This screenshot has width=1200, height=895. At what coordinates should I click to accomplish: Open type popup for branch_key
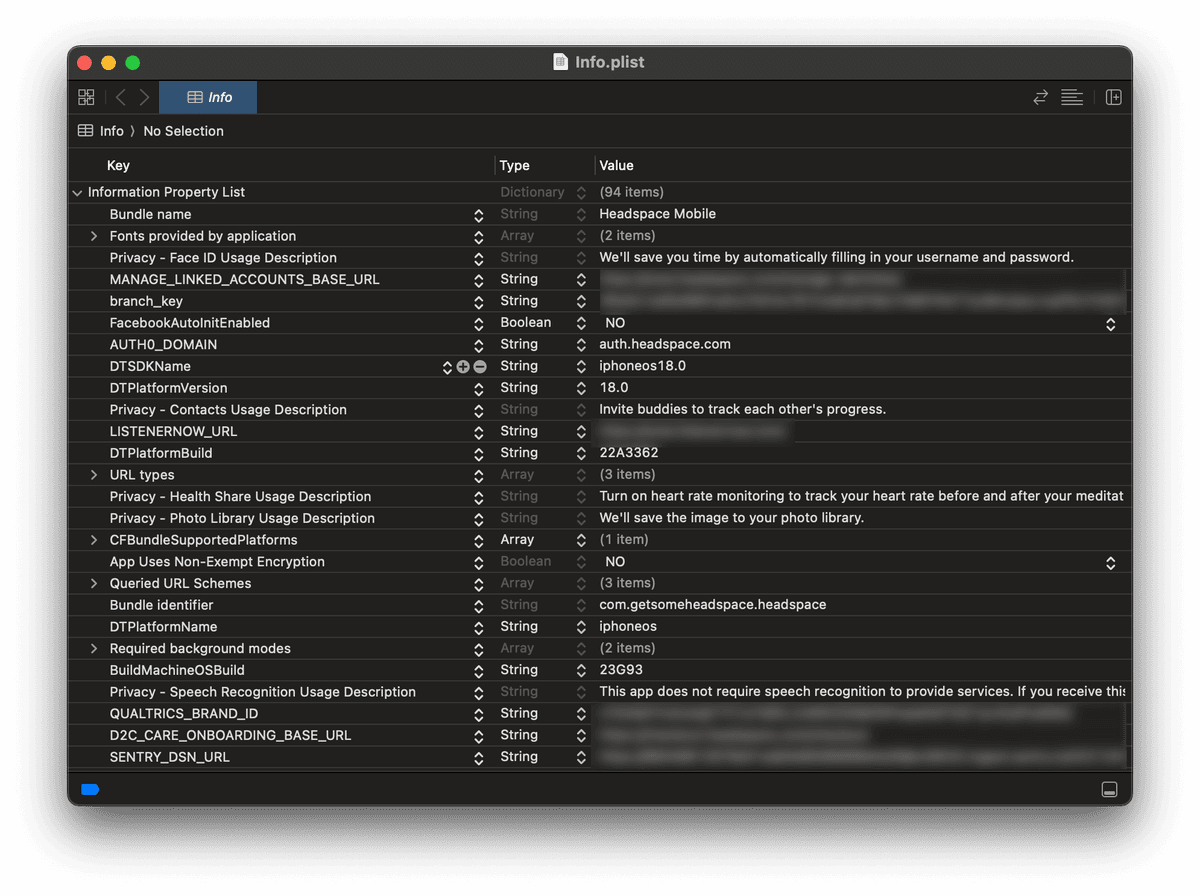581,301
